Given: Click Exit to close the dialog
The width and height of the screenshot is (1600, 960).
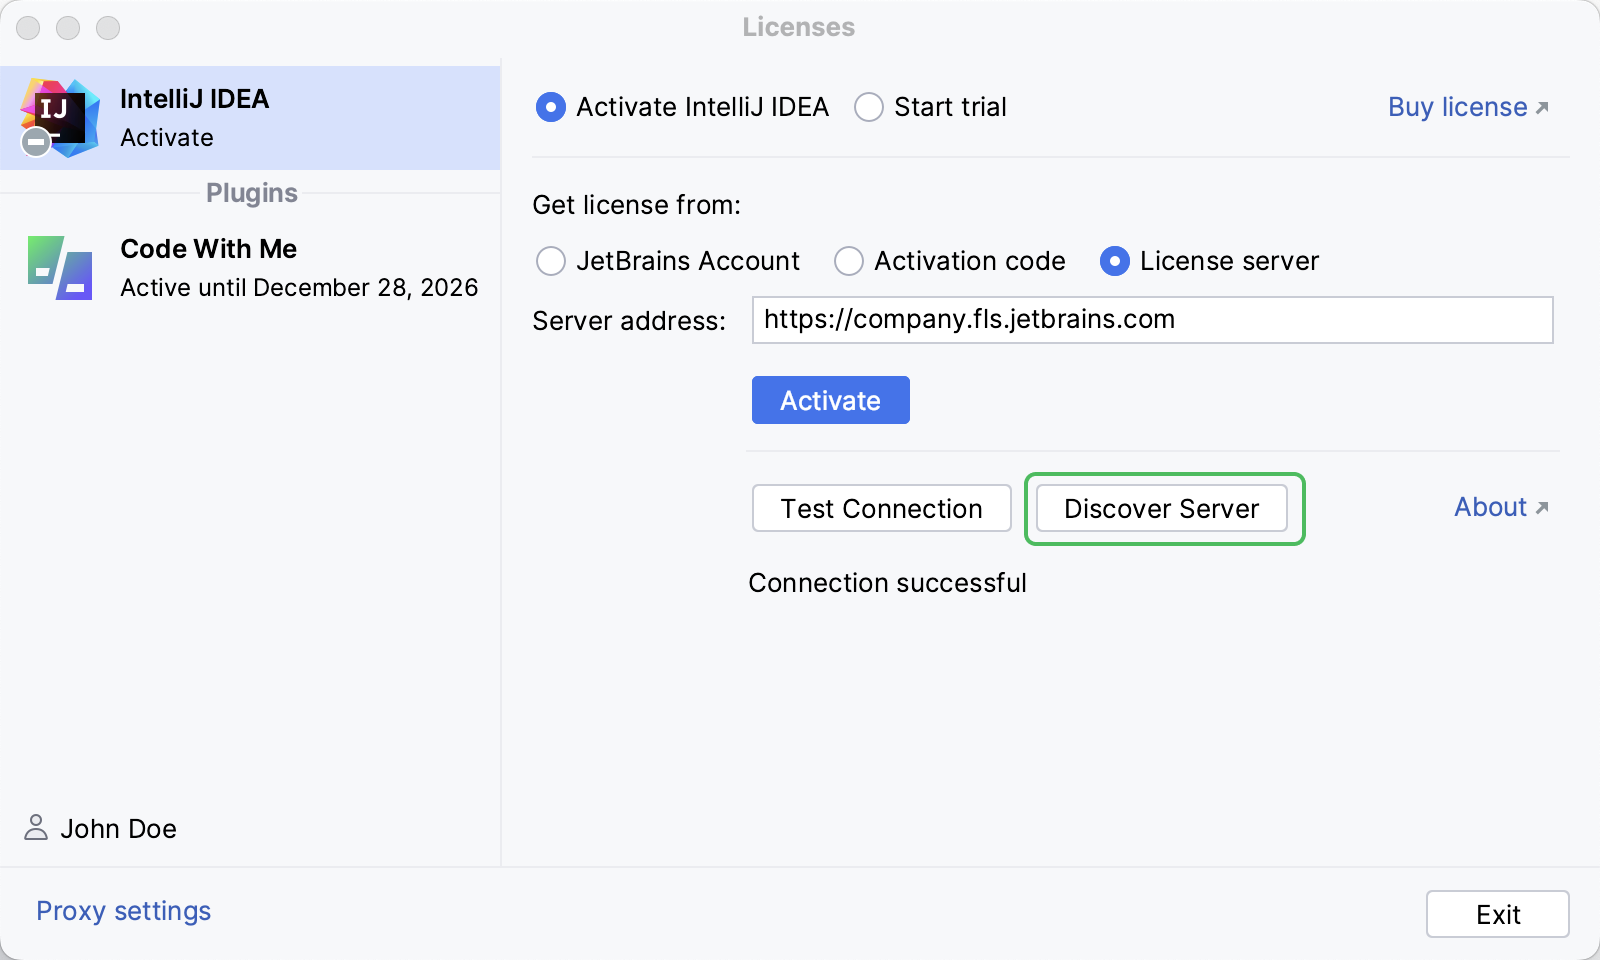Looking at the screenshot, I should (x=1497, y=913).
